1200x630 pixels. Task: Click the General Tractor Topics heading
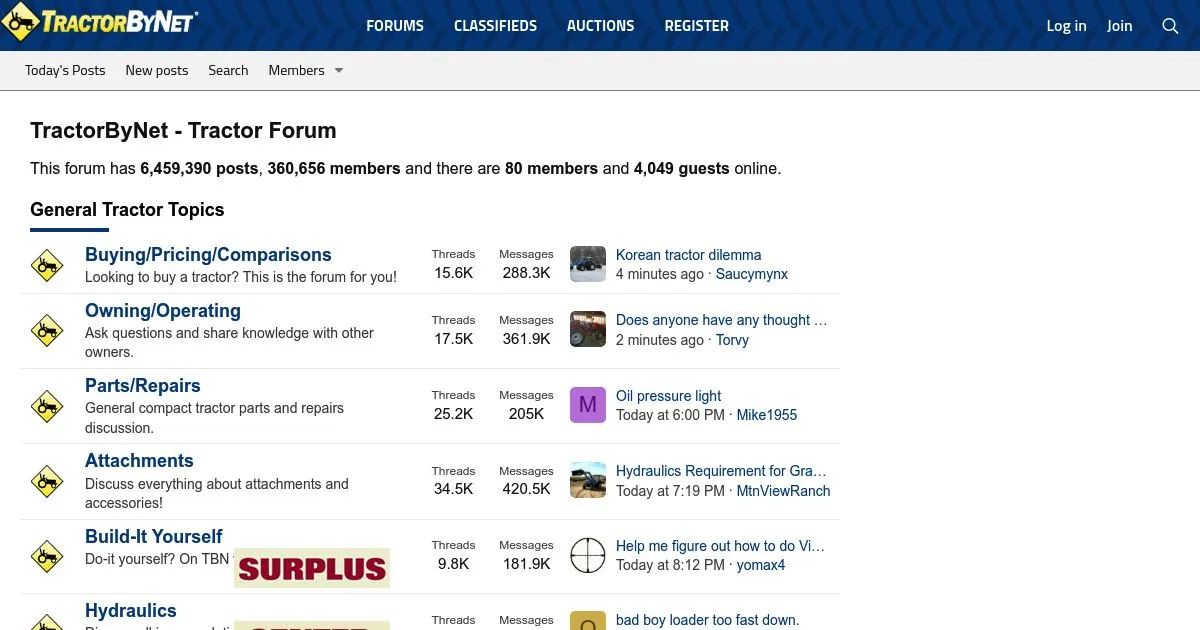click(127, 210)
